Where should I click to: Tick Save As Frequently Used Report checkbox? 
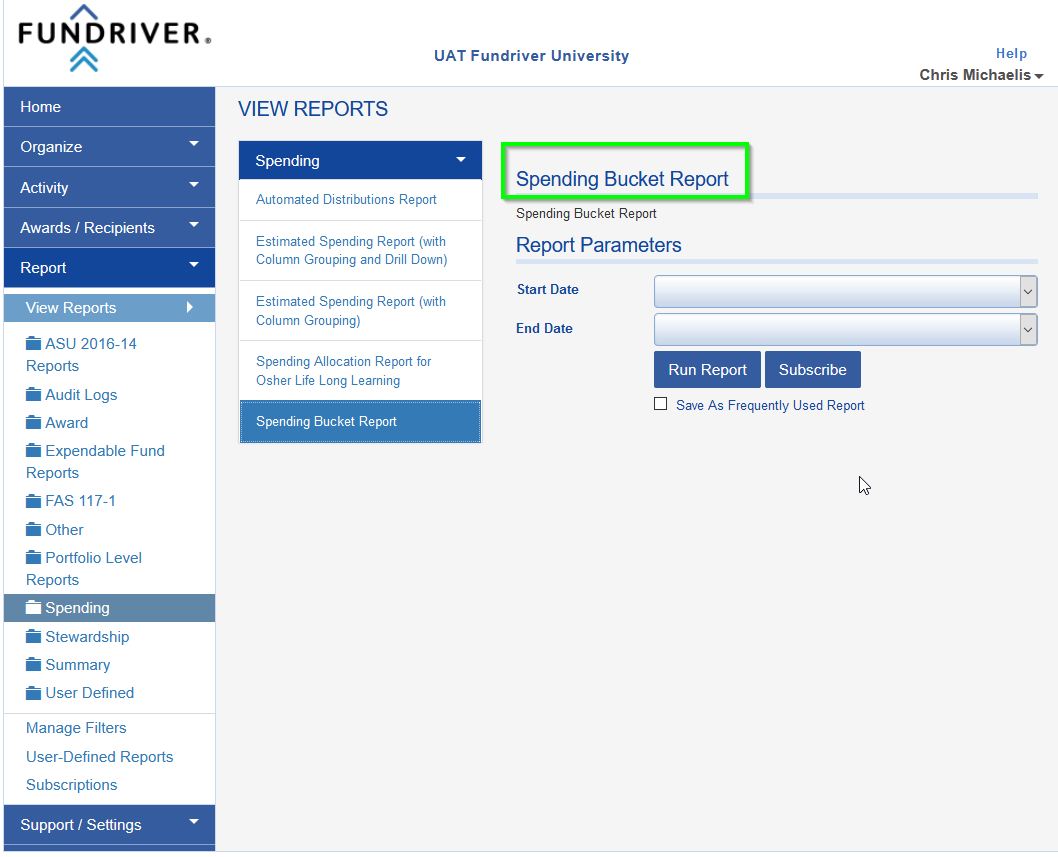coord(661,404)
